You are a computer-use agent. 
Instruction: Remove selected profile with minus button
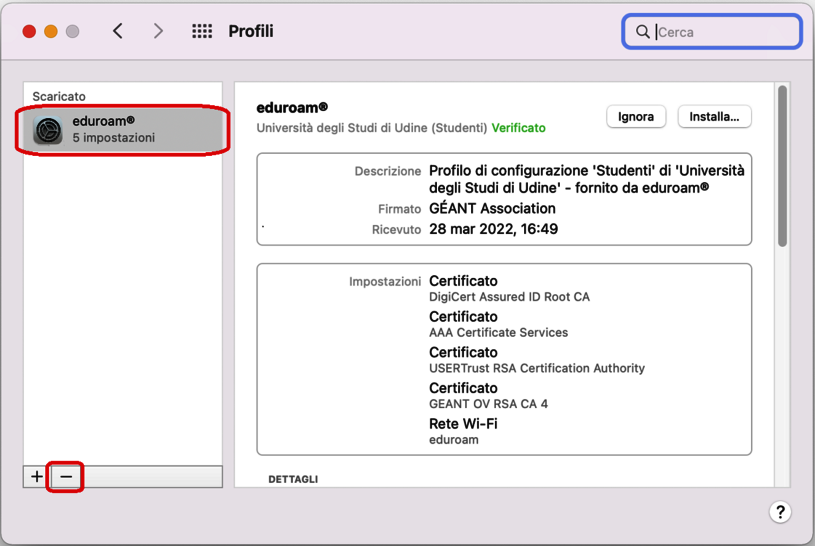pos(66,477)
